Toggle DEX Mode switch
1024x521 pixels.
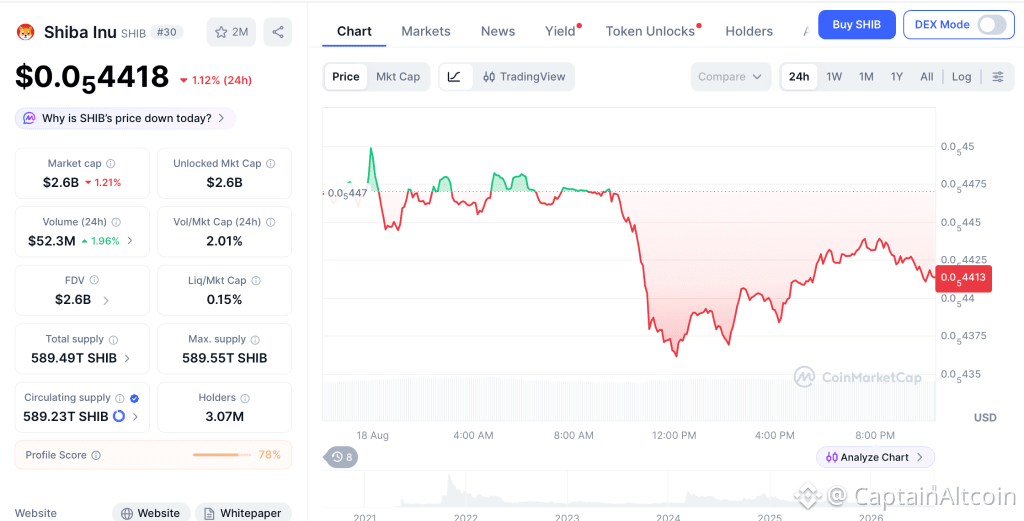[991, 25]
